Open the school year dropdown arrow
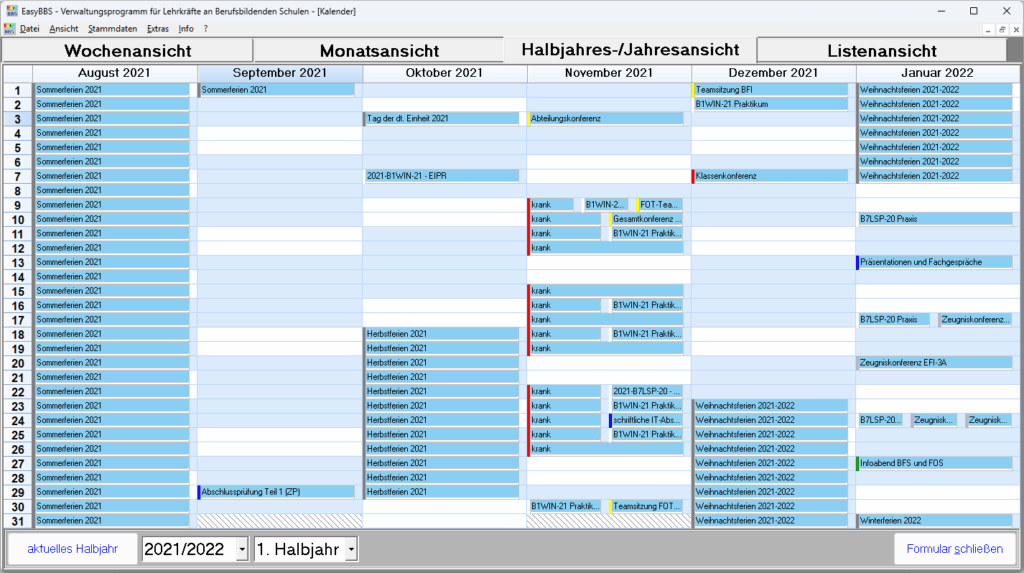This screenshot has width=1024, height=573. (242, 549)
